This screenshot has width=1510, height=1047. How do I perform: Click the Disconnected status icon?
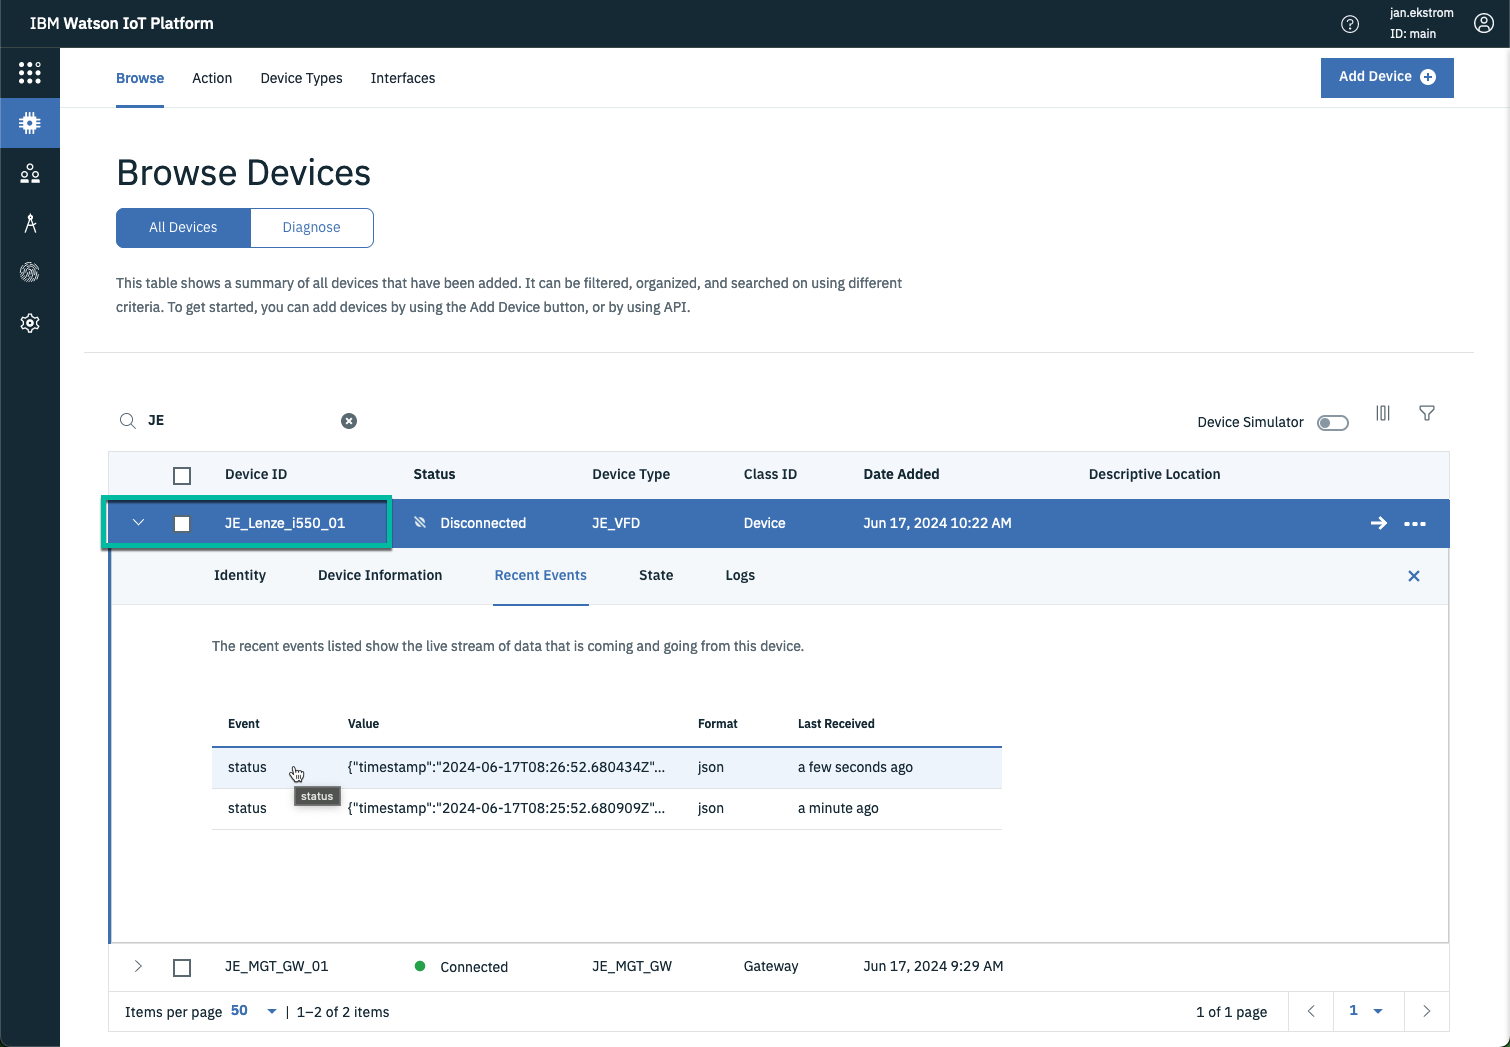click(420, 523)
